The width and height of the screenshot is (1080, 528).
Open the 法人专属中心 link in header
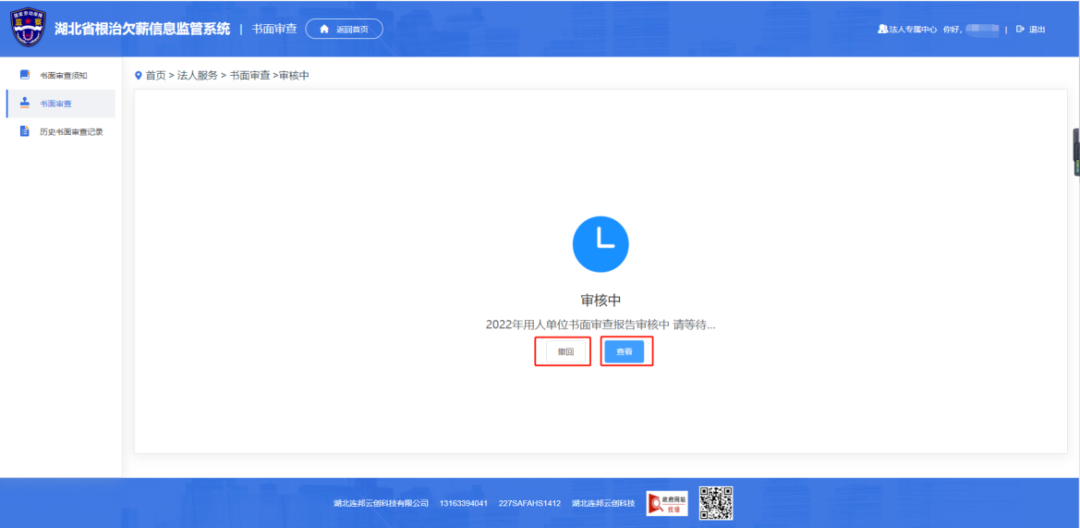[912, 29]
